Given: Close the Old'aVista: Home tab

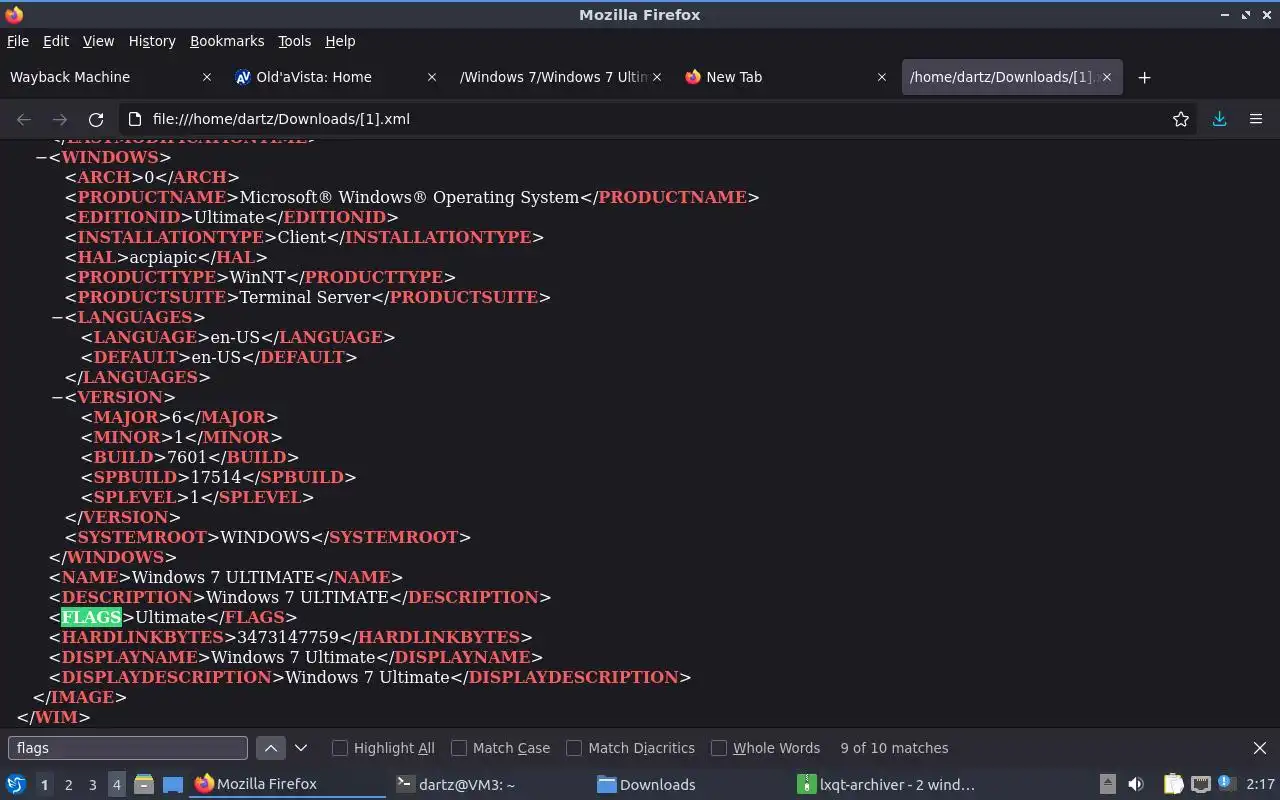Looking at the screenshot, I should [x=432, y=77].
